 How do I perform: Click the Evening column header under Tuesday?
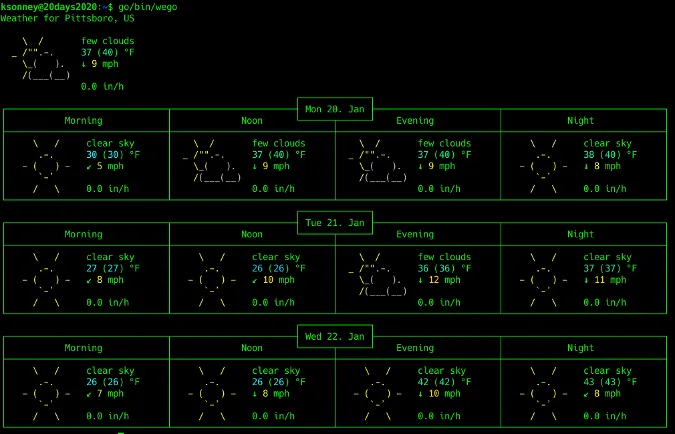click(x=415, y=234)
